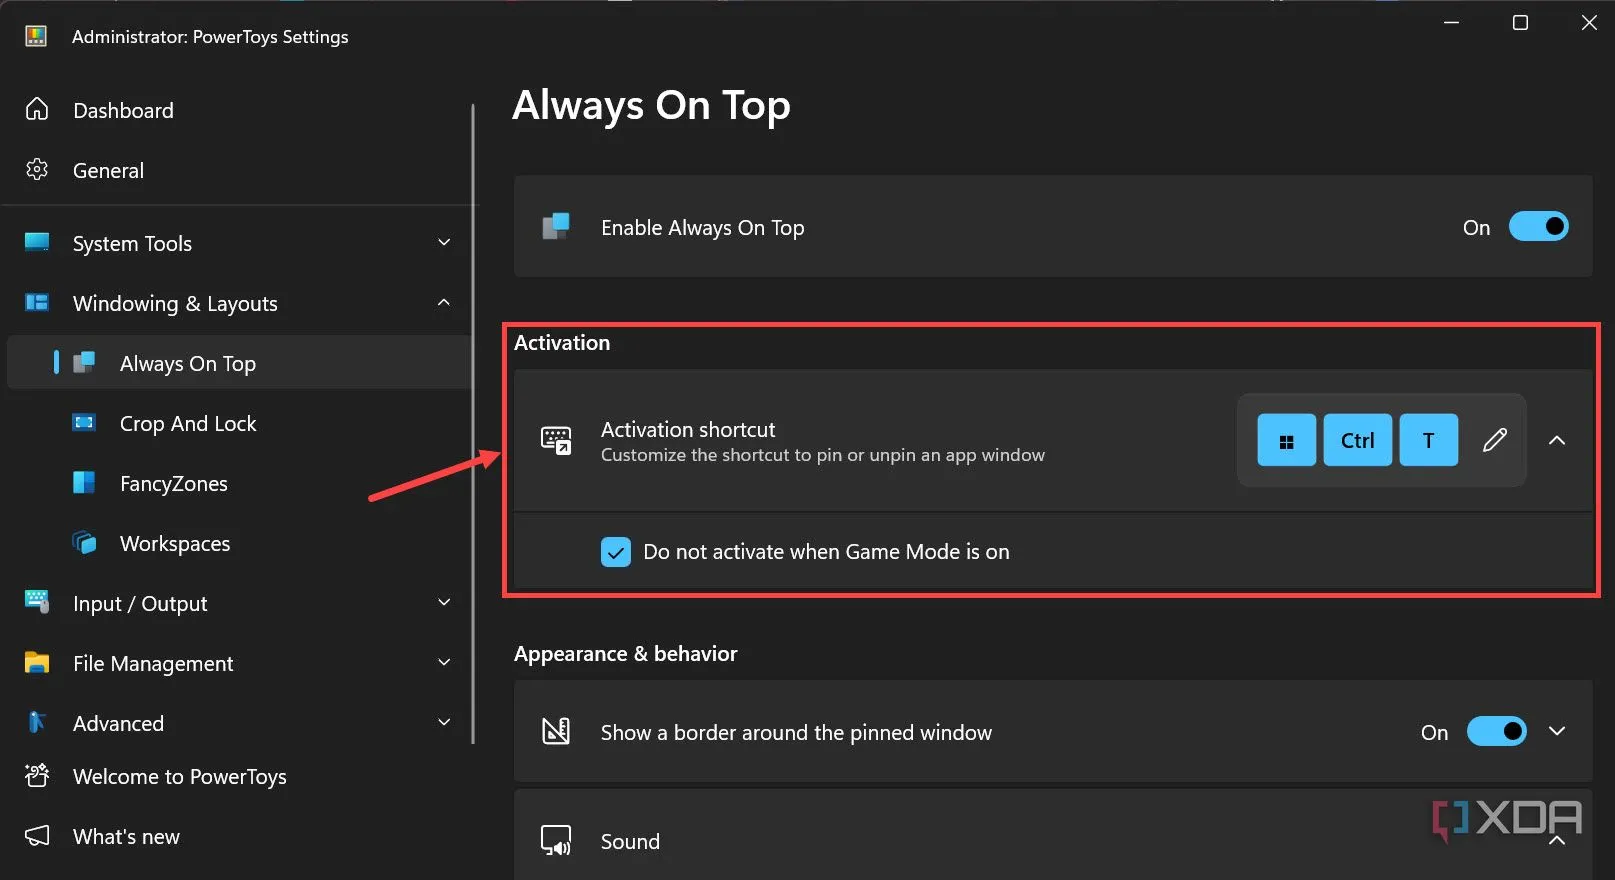Maximize the PowerToys Settings window
Image resolution: width=1615 pixels, height=880 pixels.
point(1520,22)
